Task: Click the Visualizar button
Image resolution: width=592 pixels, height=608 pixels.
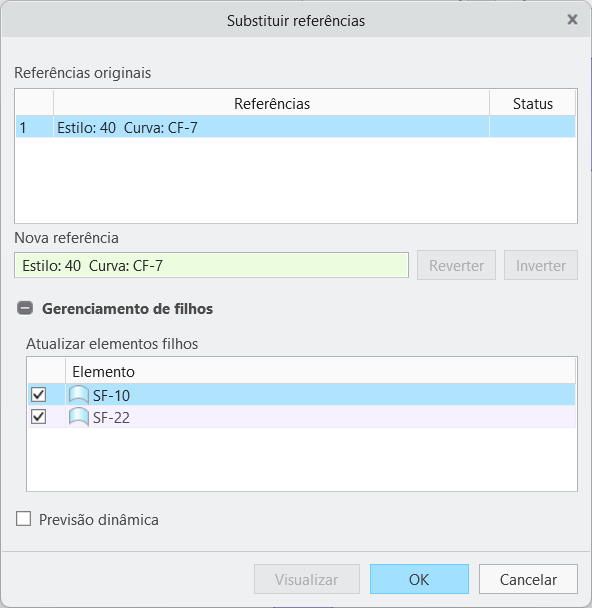Action: pos(307,579)
